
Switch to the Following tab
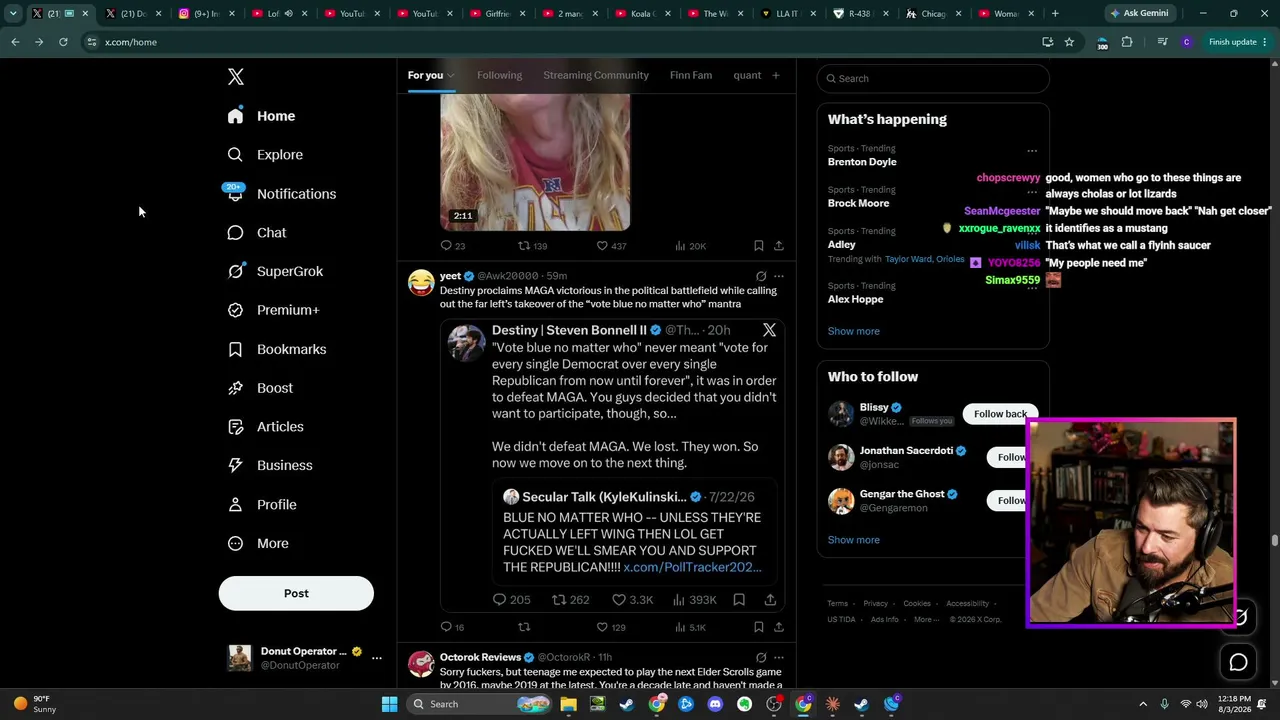pos(499,76)
